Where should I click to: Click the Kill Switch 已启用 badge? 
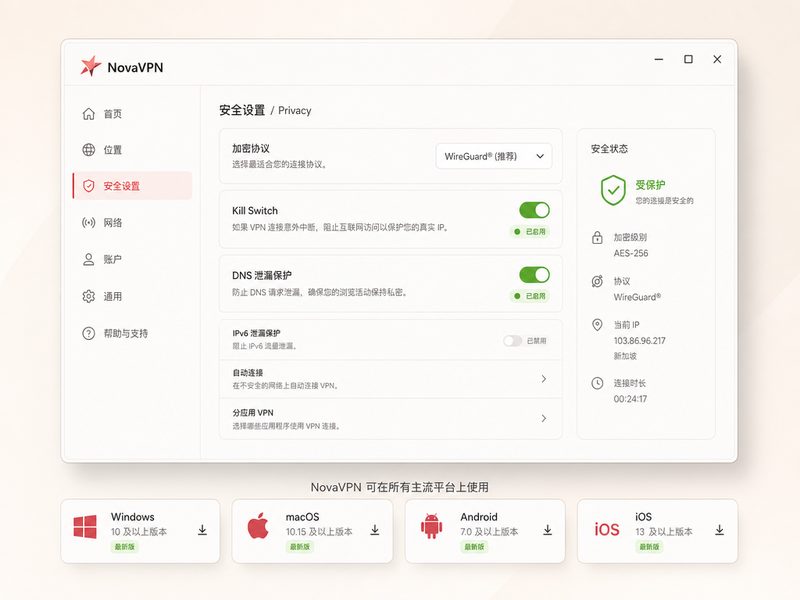530,232
